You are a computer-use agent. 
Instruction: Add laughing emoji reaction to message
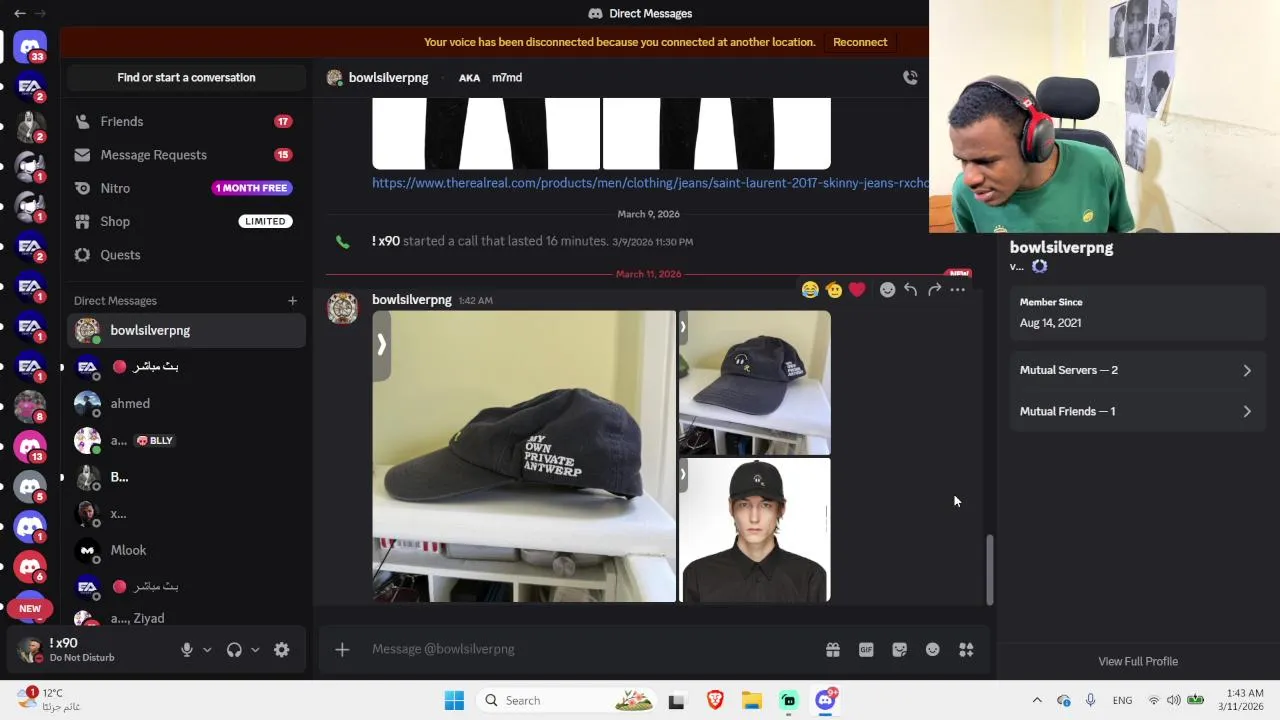810,289
